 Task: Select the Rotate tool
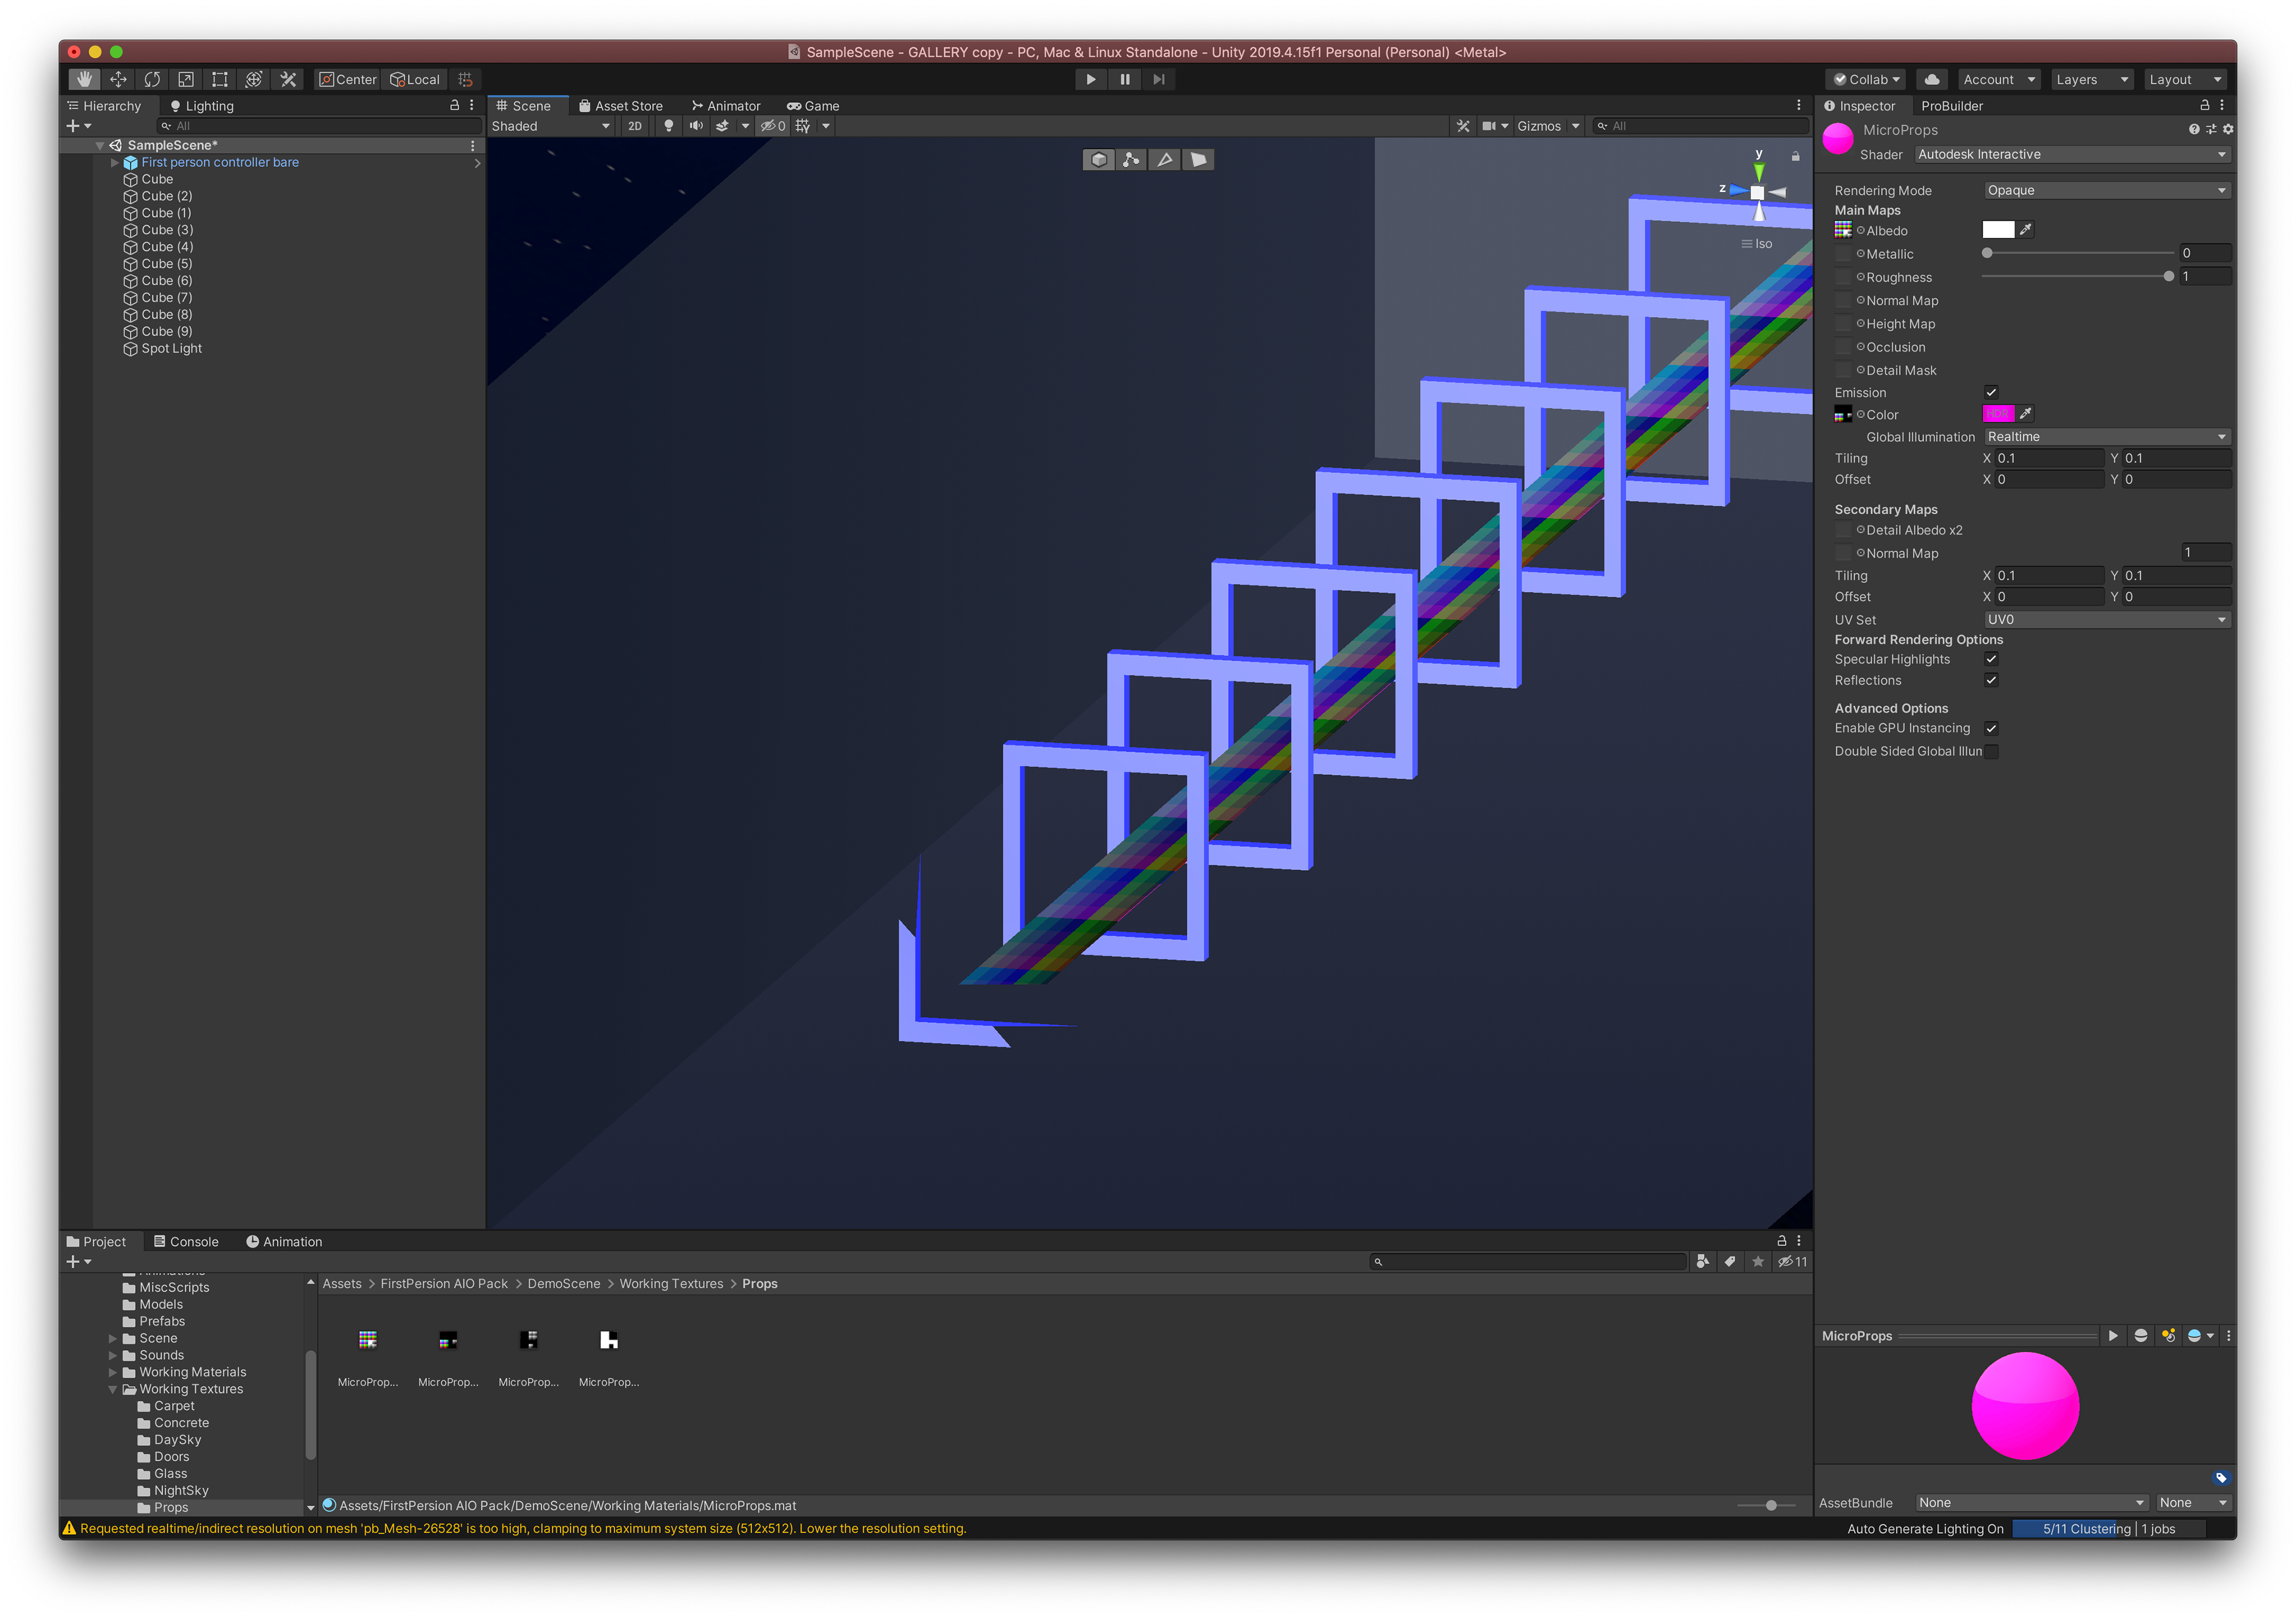(152, 79)
